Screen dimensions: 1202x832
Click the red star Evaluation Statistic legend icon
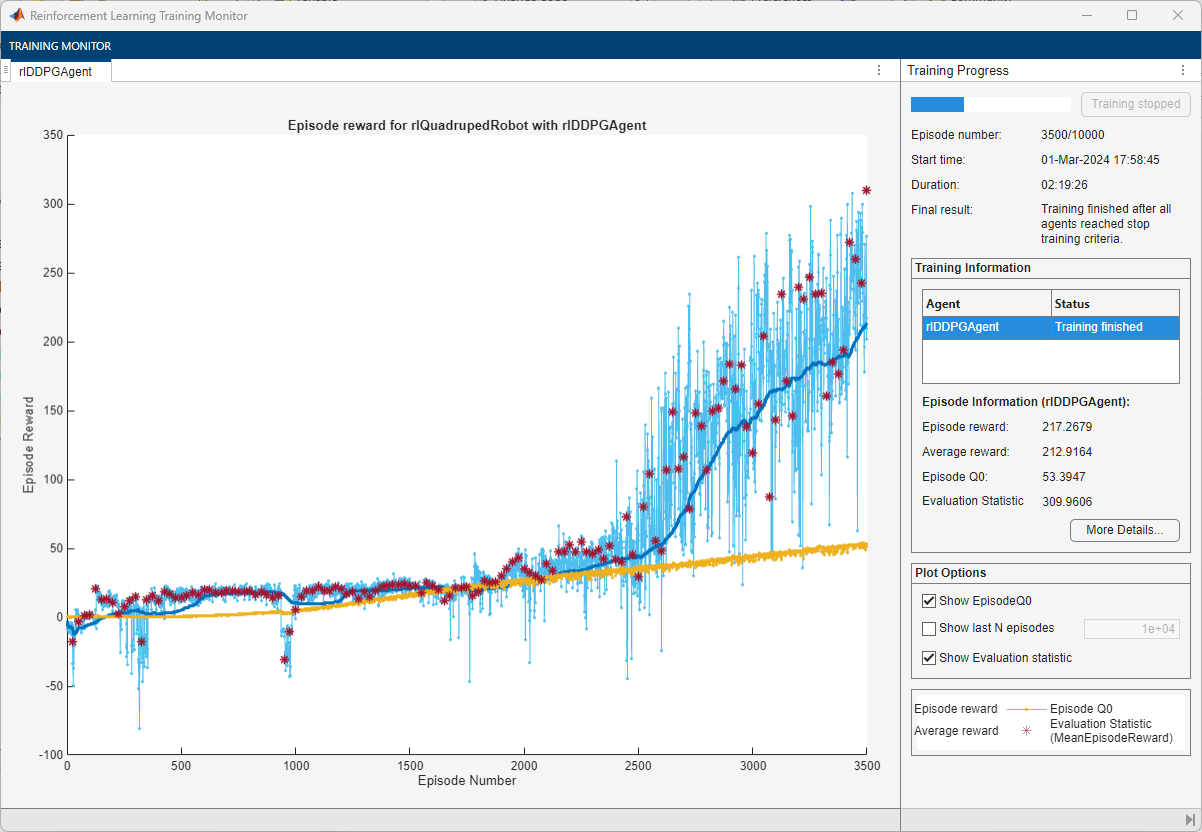tap(1024, 731)
